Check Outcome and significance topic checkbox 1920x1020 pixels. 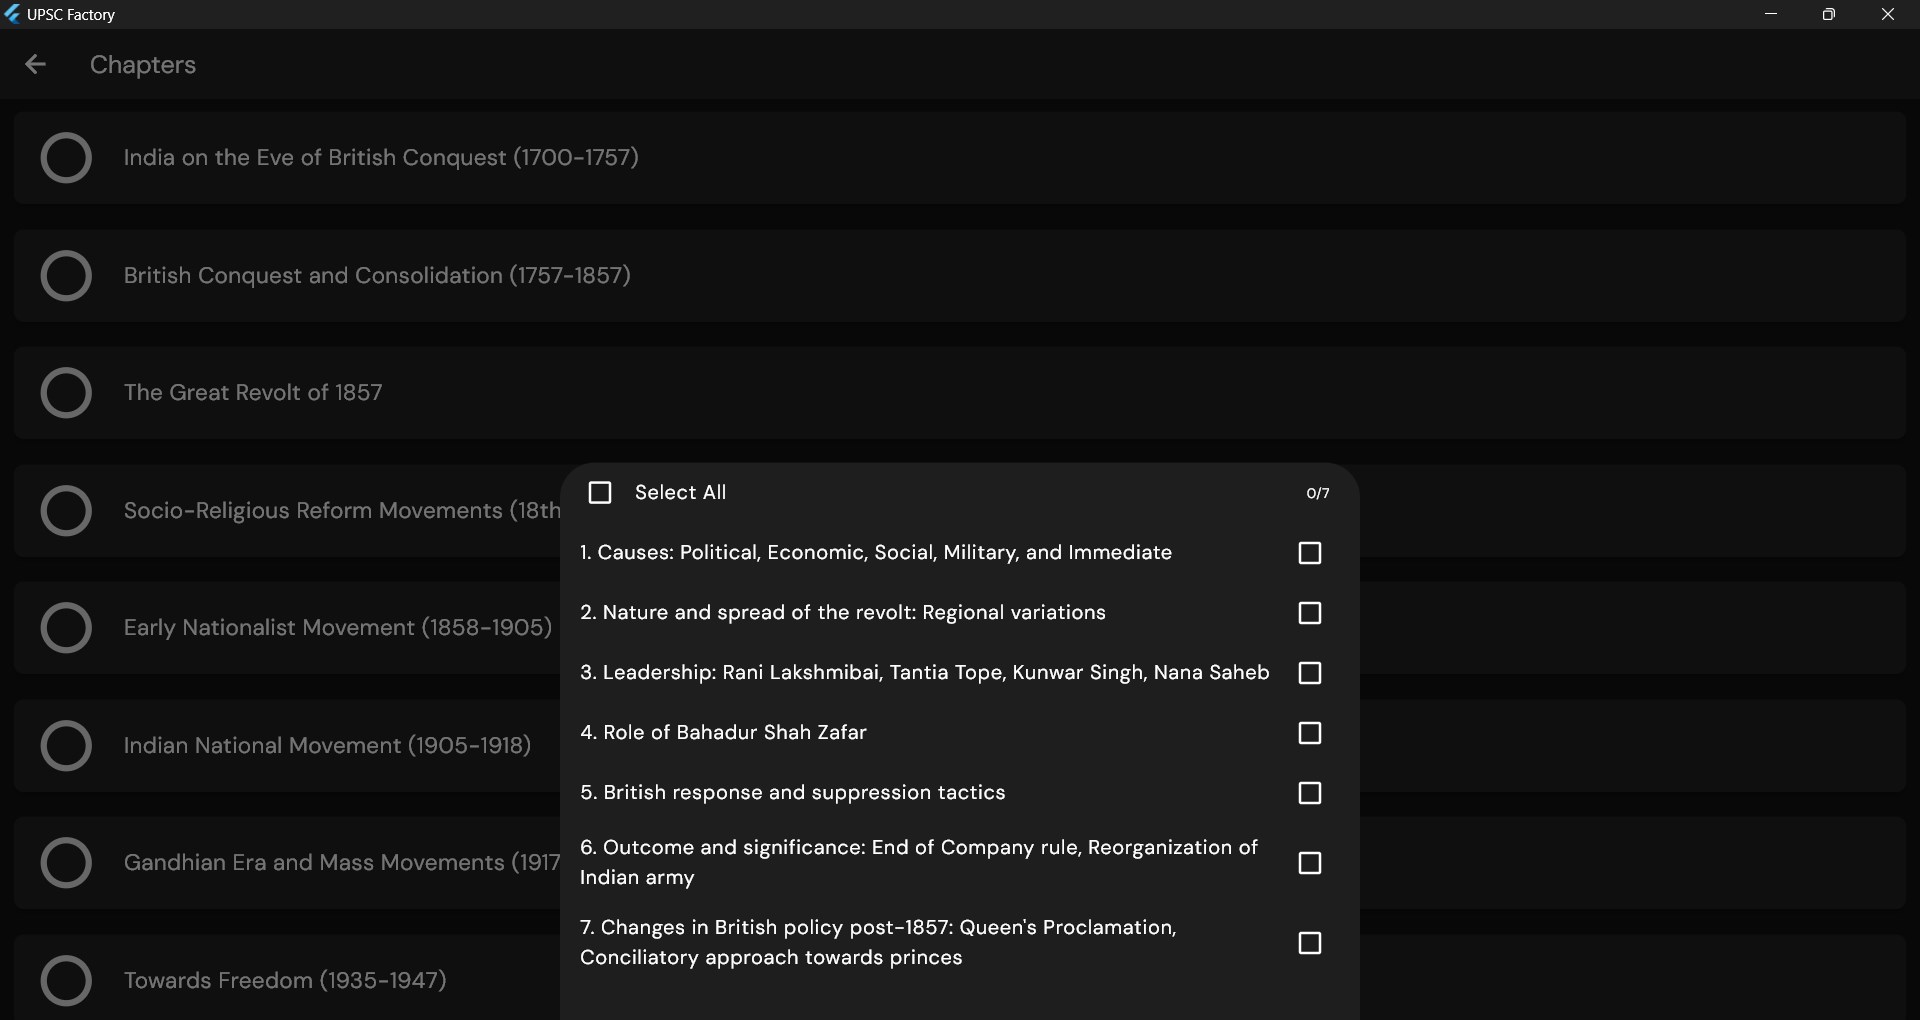pos(1309,863)
